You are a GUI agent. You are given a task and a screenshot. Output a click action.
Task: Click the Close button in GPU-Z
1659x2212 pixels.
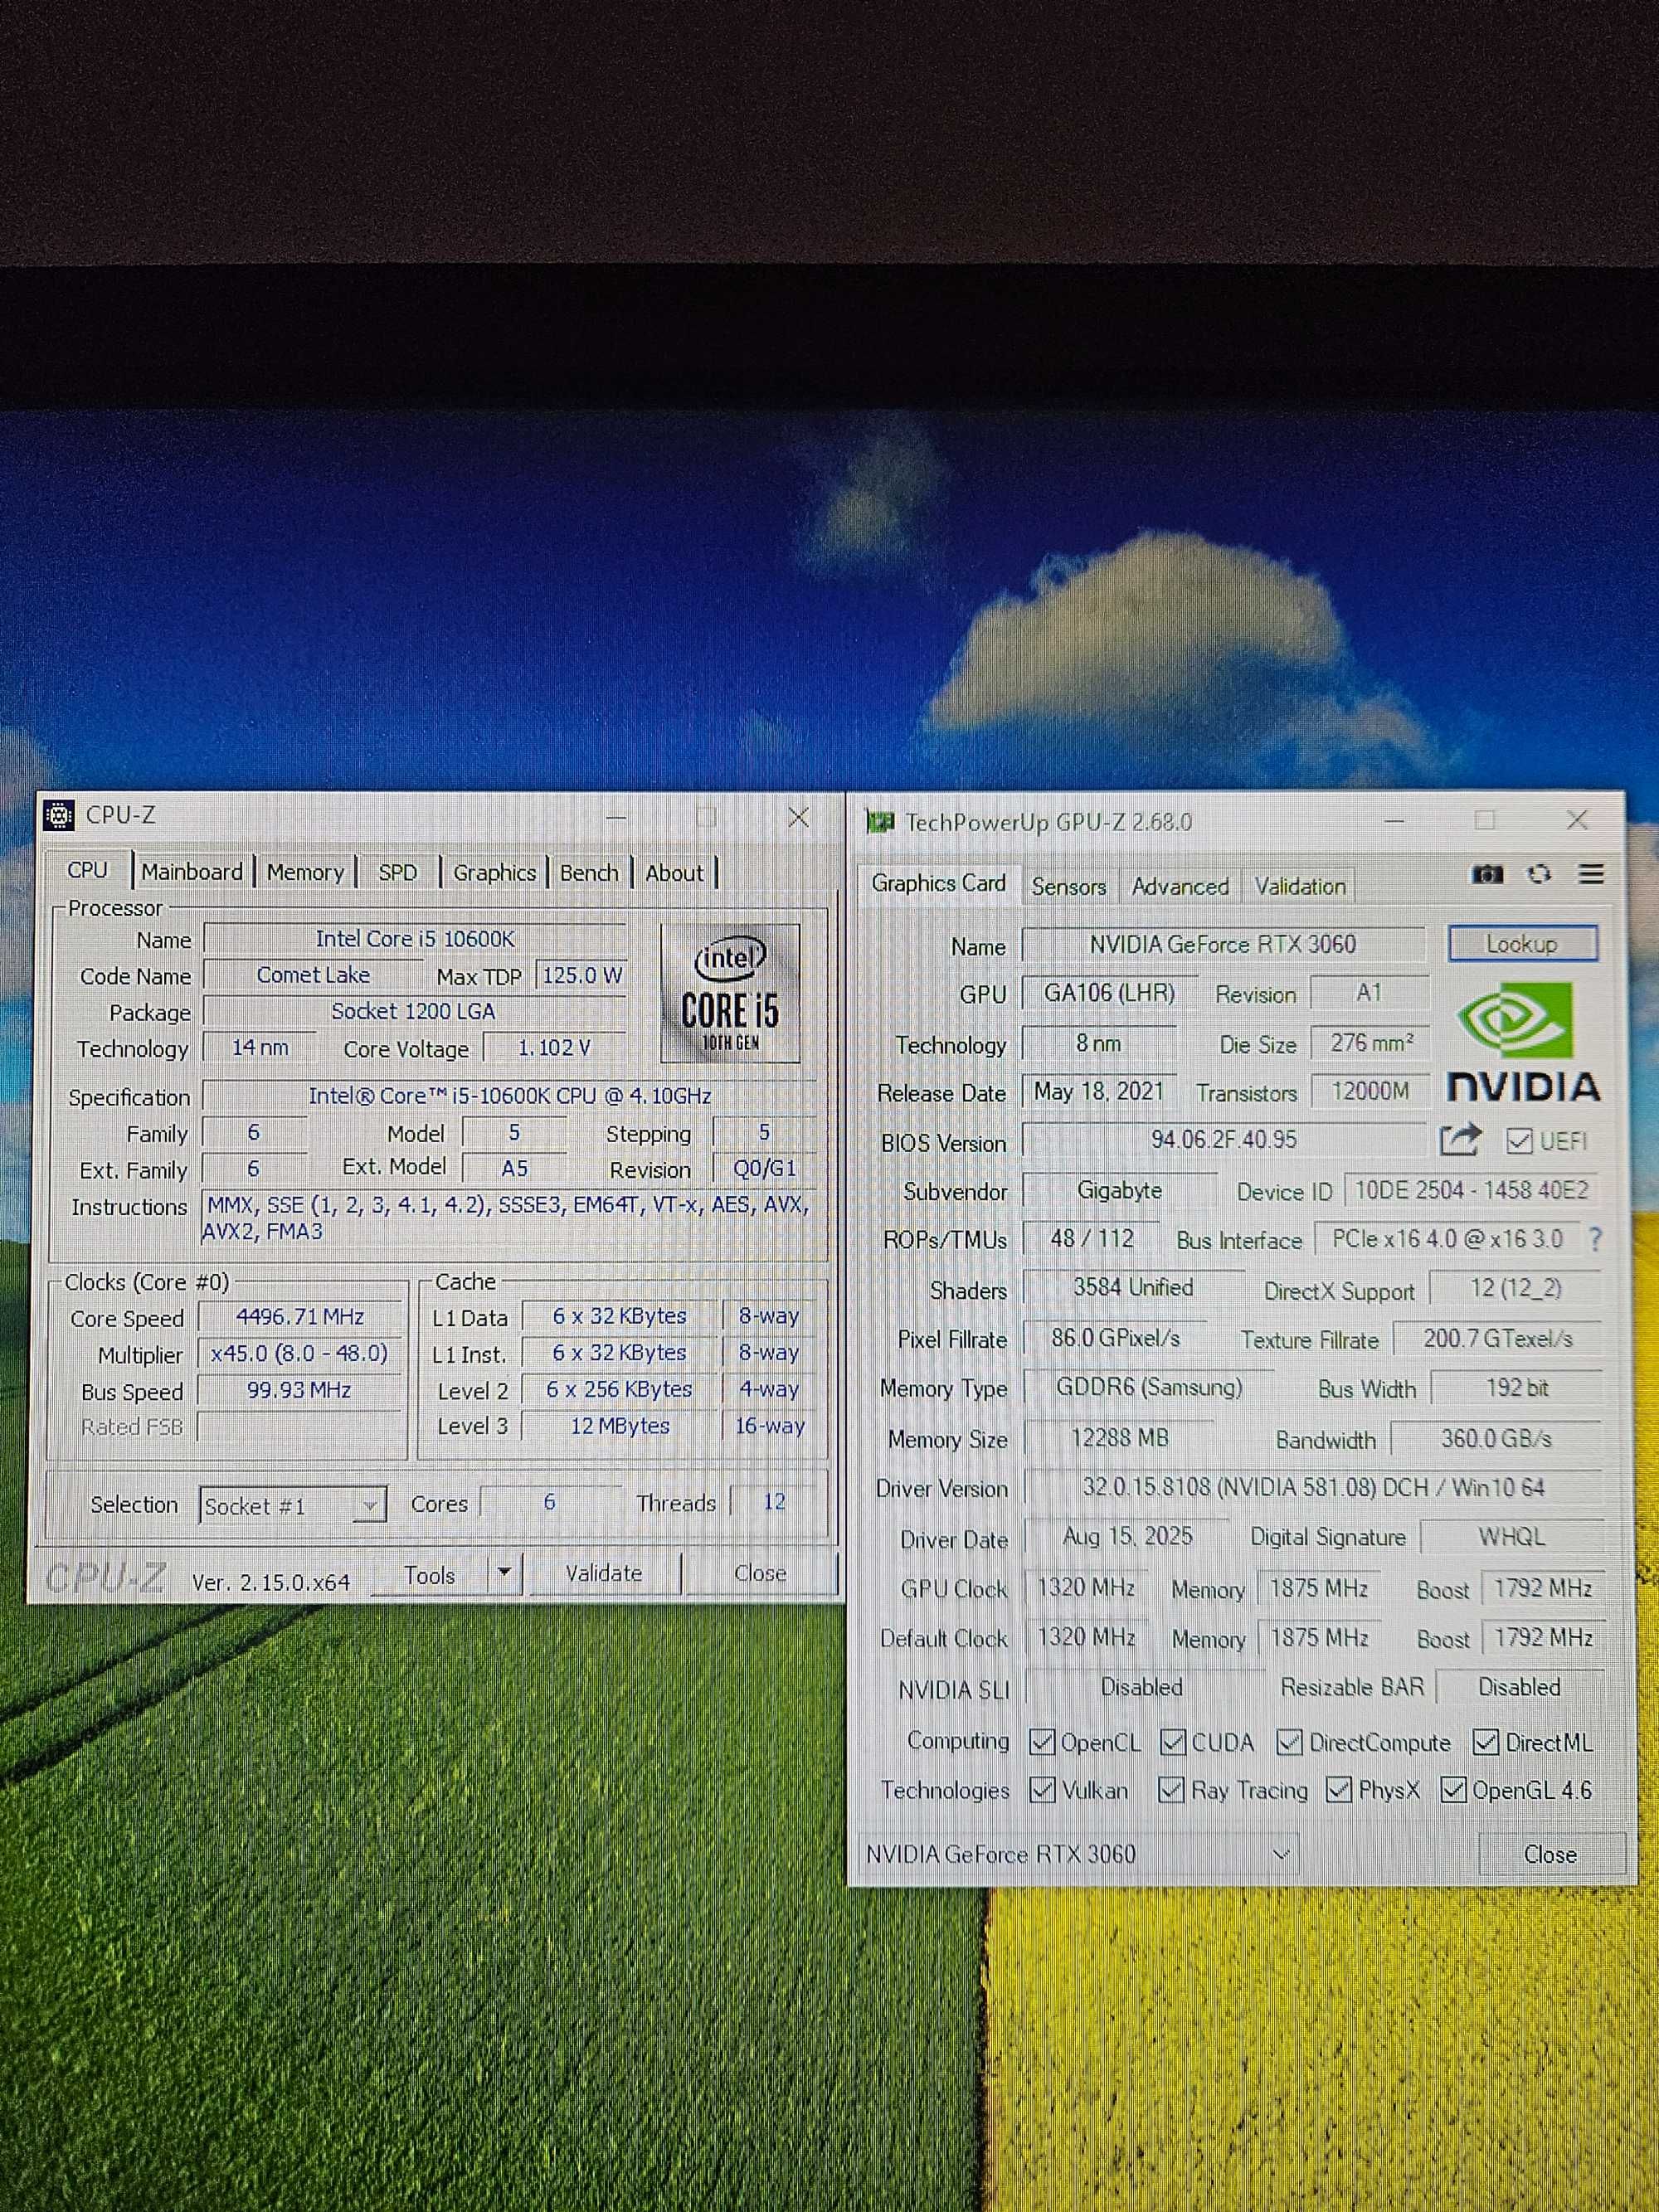click(x=1550, y=1854)
